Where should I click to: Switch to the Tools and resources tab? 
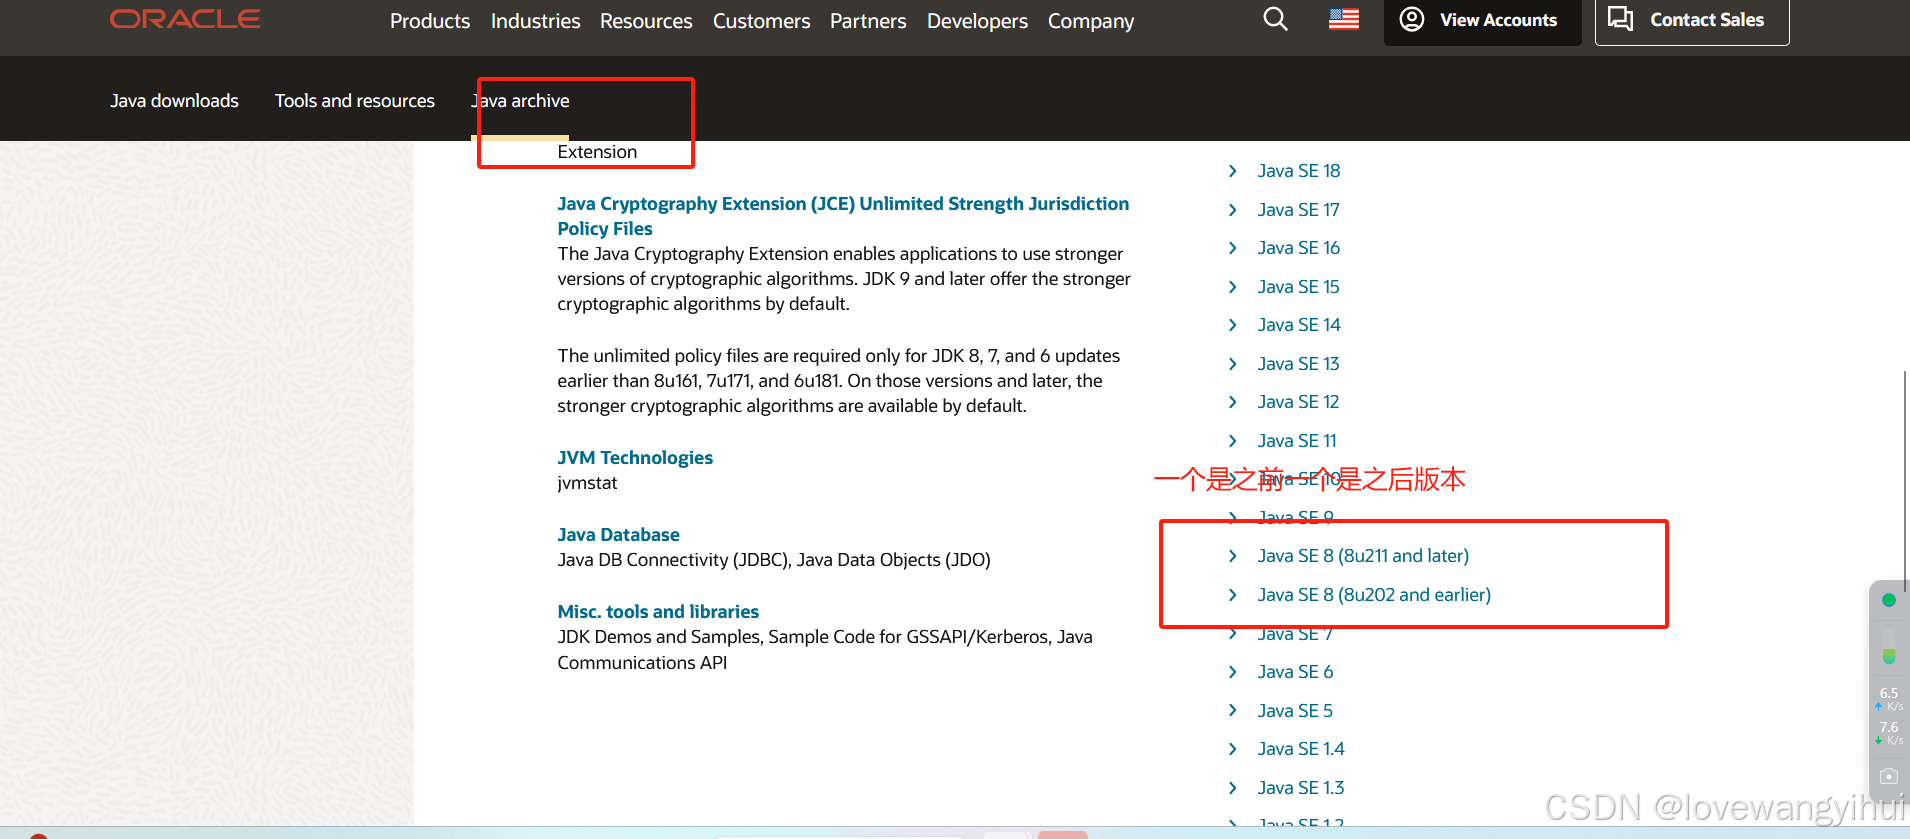pos(355,101)
